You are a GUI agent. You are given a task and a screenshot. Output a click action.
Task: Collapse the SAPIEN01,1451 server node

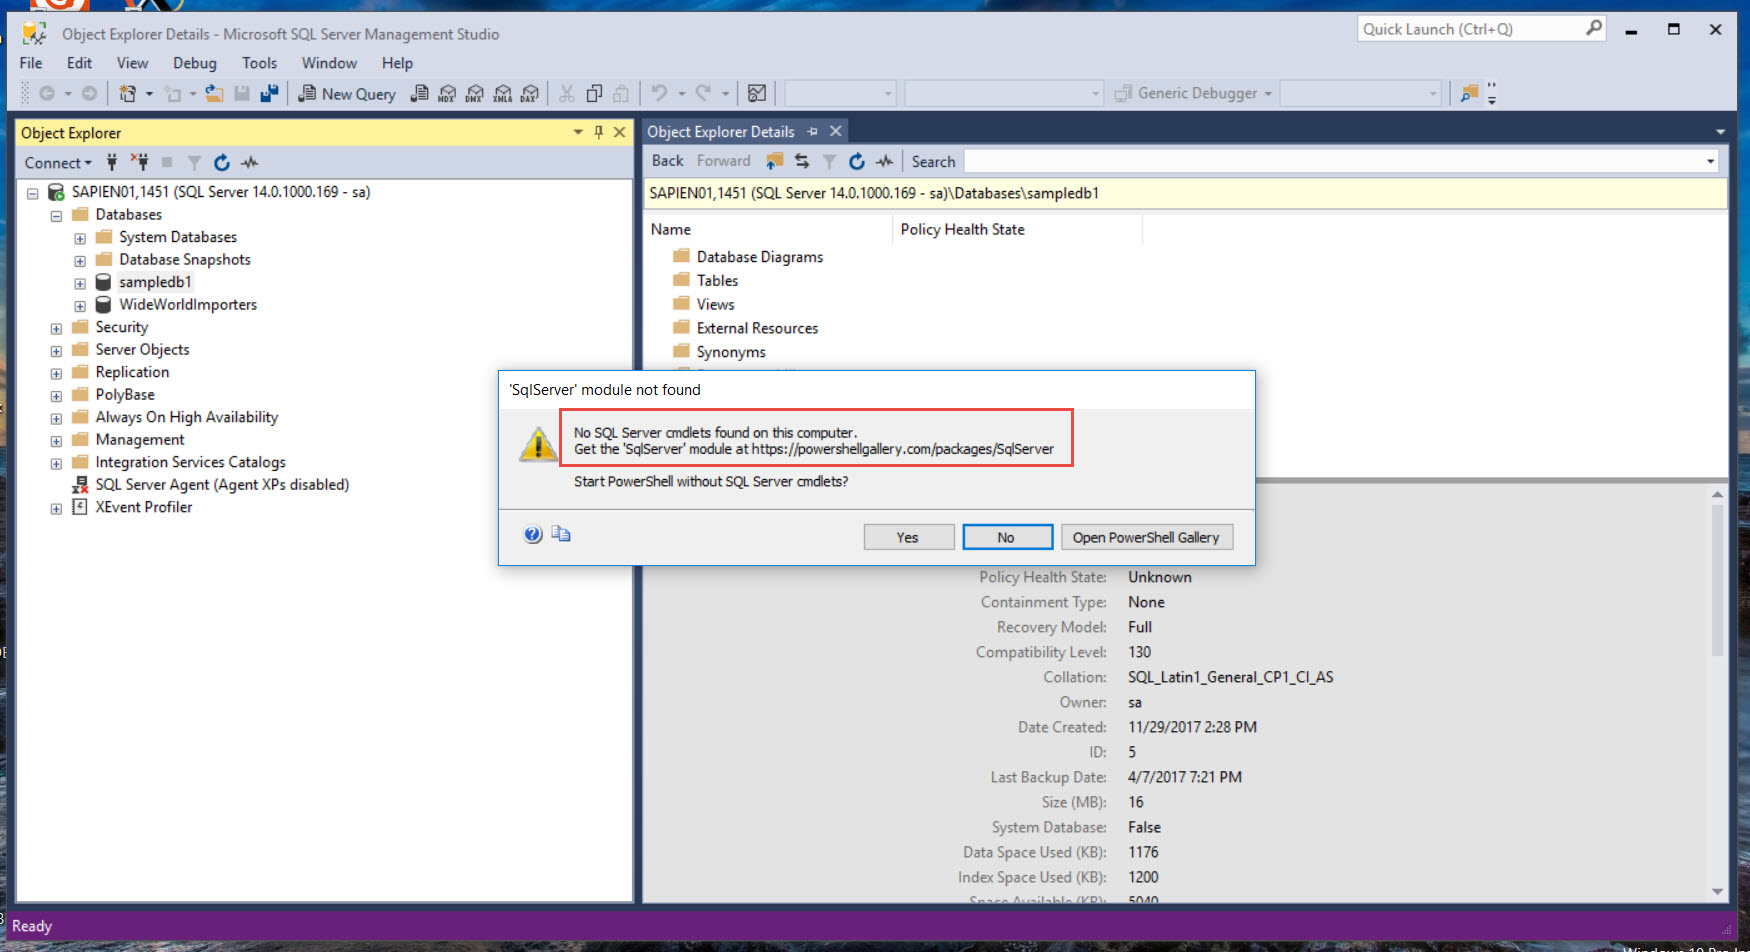click(x=33, y=193)
